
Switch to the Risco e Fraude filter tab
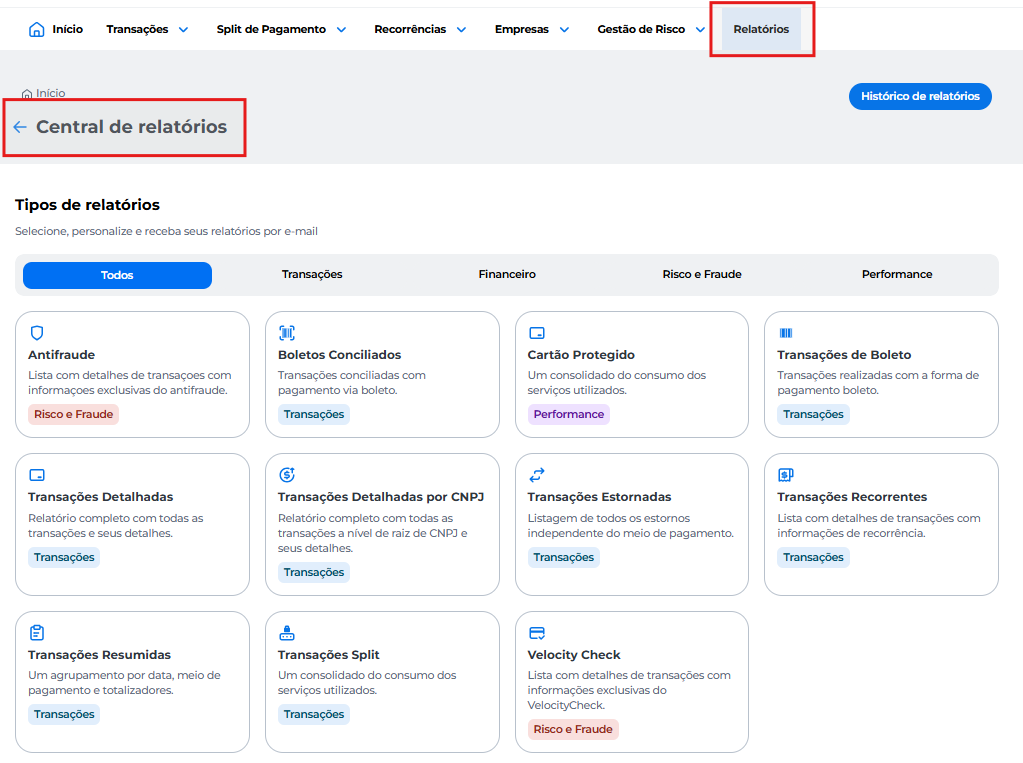click(702, 275)
